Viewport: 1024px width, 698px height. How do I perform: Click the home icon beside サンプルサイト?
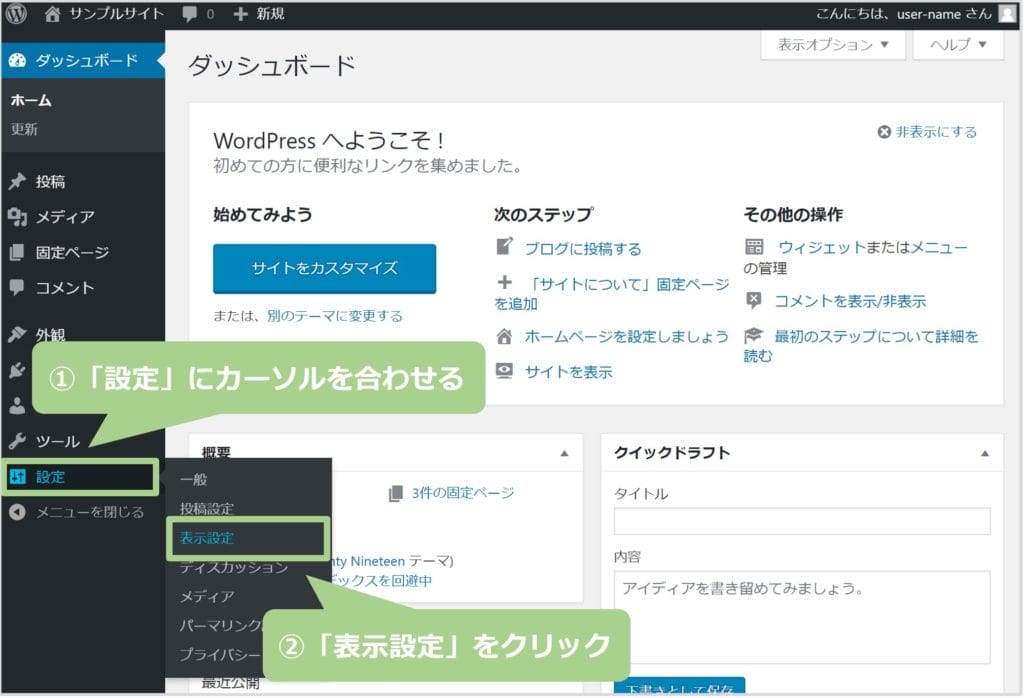coord(53,14)
